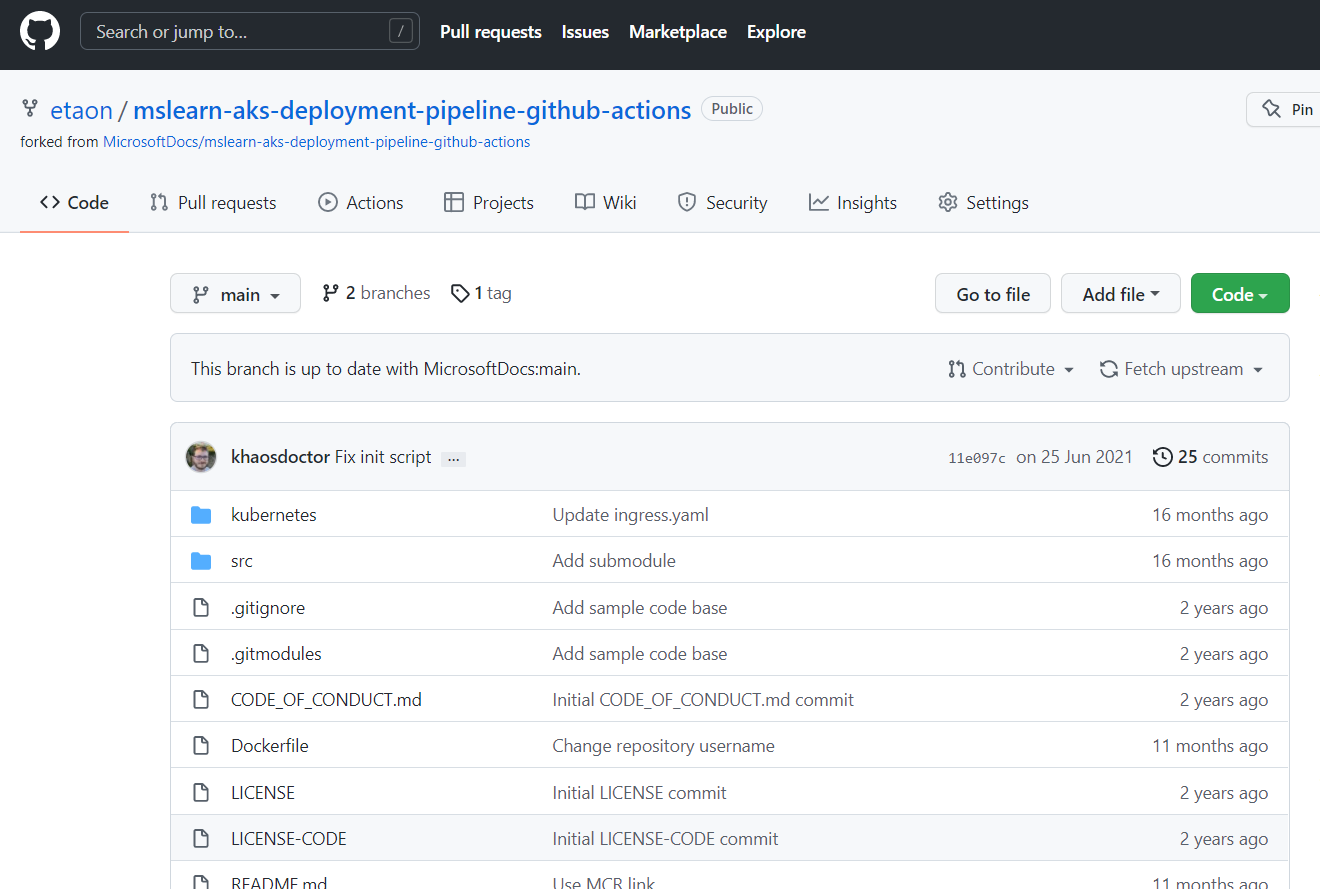Viewport: 1320px width, 889px height.
Task: Open the MicrosoftDocs upstream repository link
Action: (x=316, y=142)
